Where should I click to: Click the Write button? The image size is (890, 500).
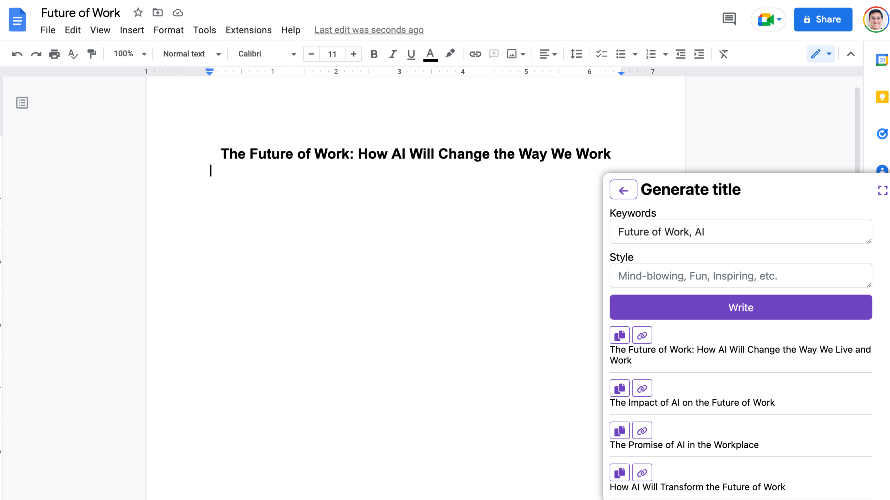click(741, 308)
